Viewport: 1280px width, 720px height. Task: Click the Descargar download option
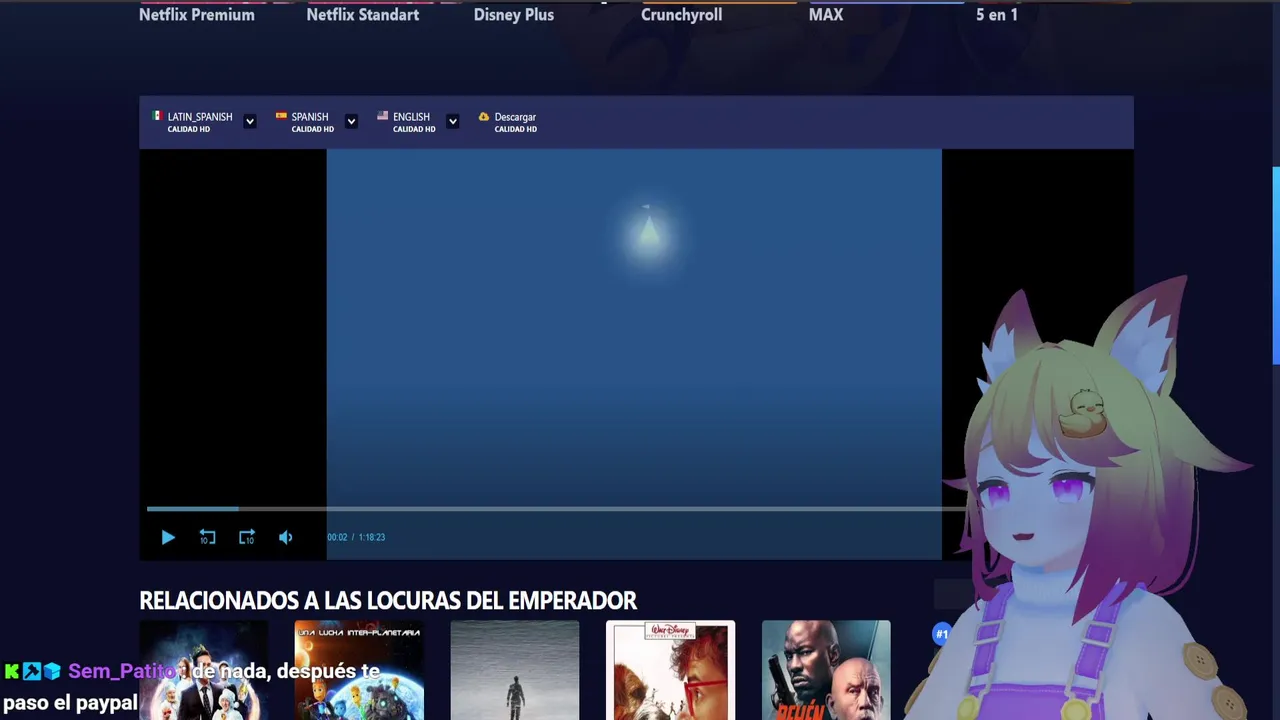(508, 122)
